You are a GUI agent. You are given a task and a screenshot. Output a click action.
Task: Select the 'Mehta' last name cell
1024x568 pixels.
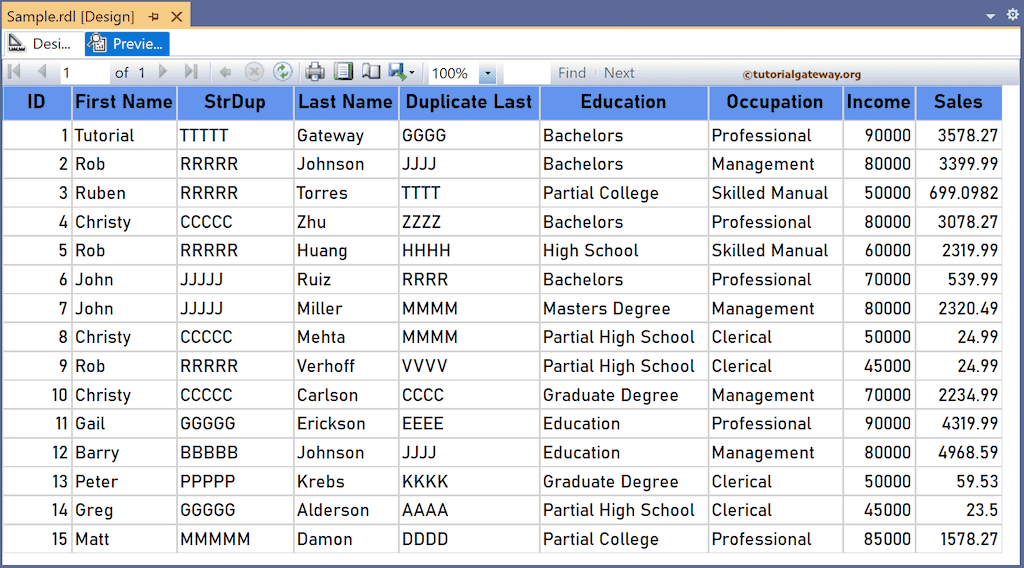tap(345, 337)
